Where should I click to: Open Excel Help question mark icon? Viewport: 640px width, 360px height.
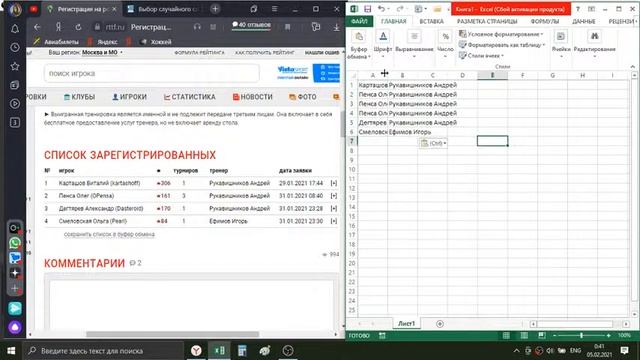pos(578,9)
